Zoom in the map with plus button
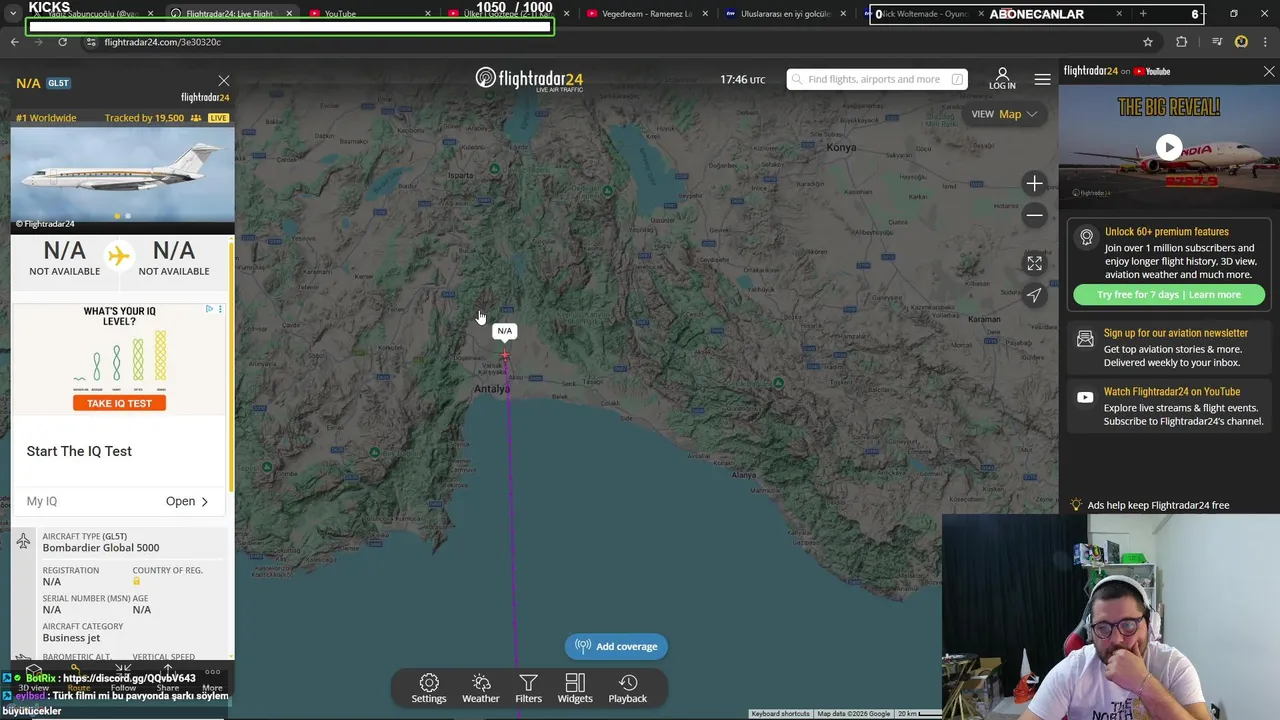The width and height of the screenshot is (1280, 720). [x=1034, y=183]
